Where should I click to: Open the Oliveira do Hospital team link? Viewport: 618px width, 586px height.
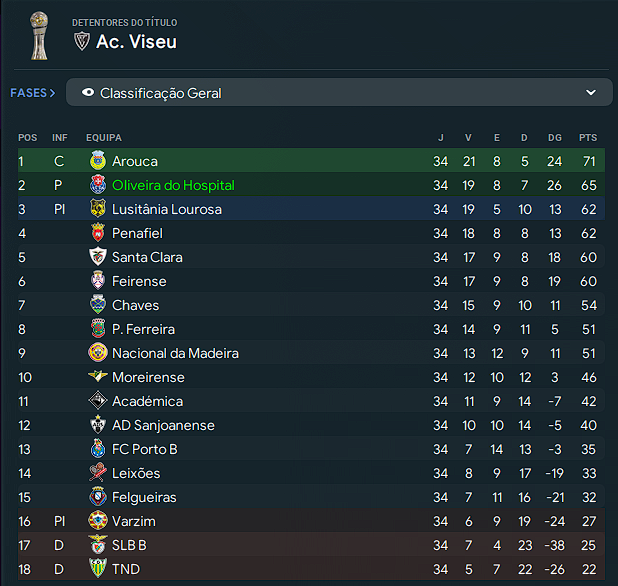173,185
